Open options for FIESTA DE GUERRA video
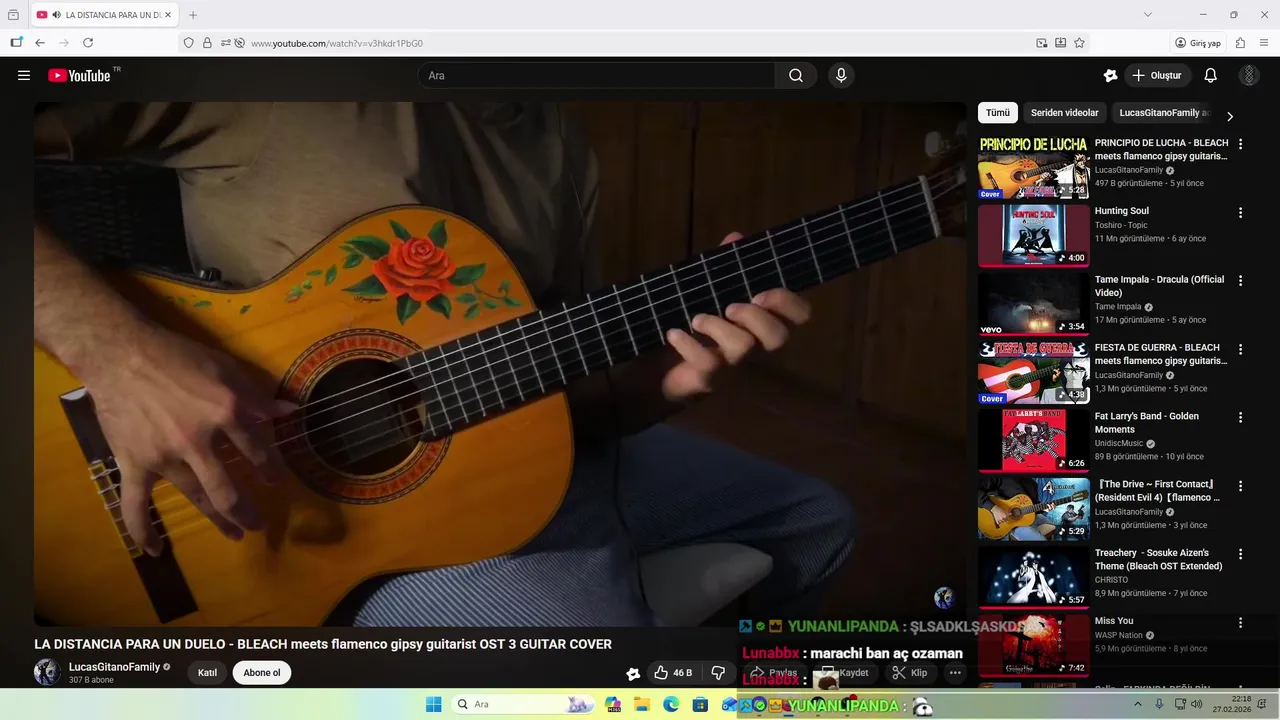Screen dimensions: 1280x720 point(1240,349)
